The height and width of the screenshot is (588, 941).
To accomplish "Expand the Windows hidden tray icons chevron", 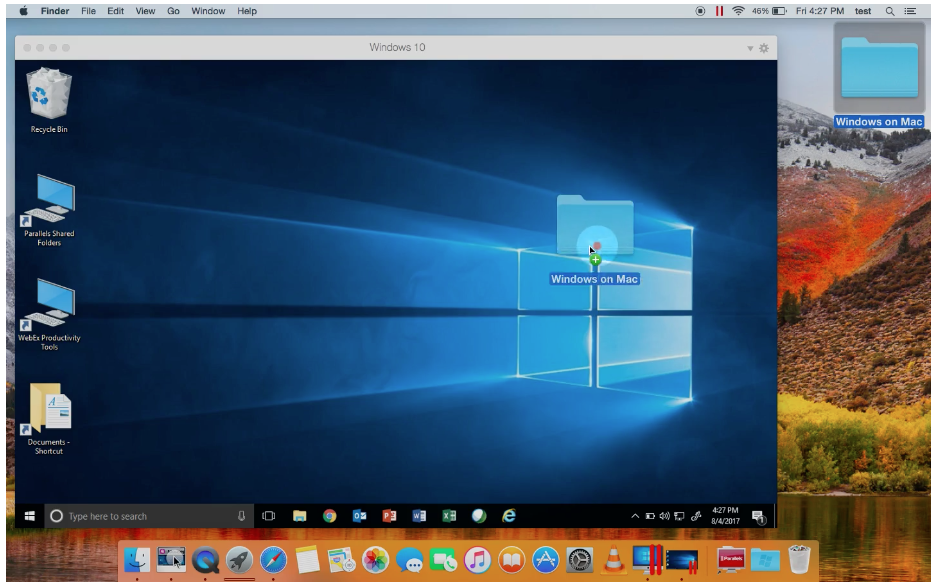I will (635, 516).
